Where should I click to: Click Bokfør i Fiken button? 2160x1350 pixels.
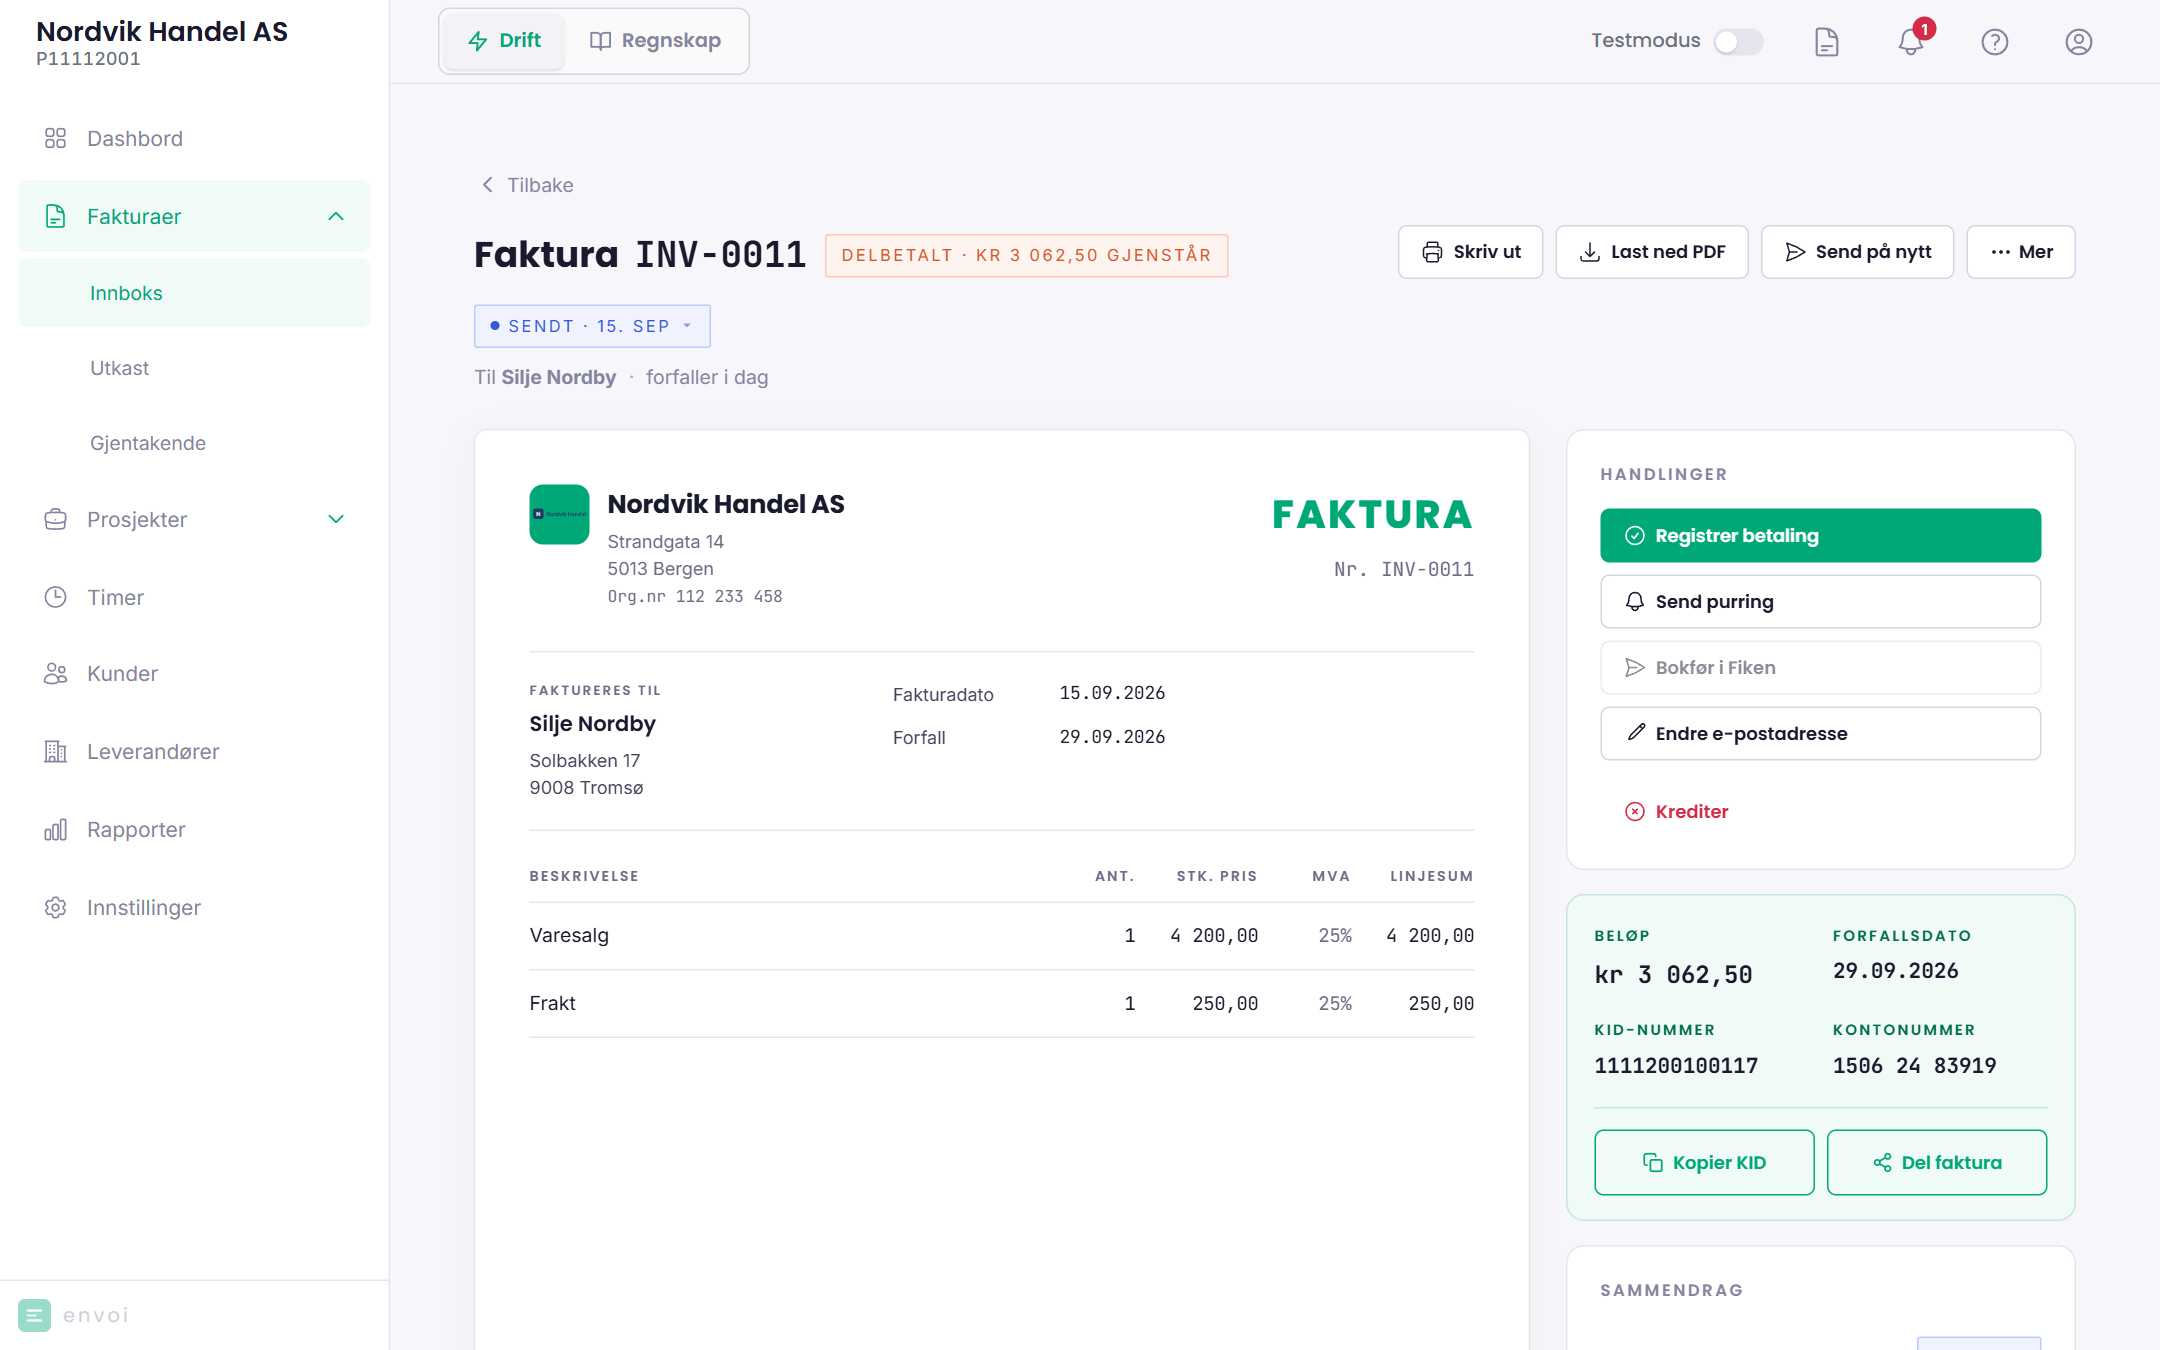point(1820,668)
